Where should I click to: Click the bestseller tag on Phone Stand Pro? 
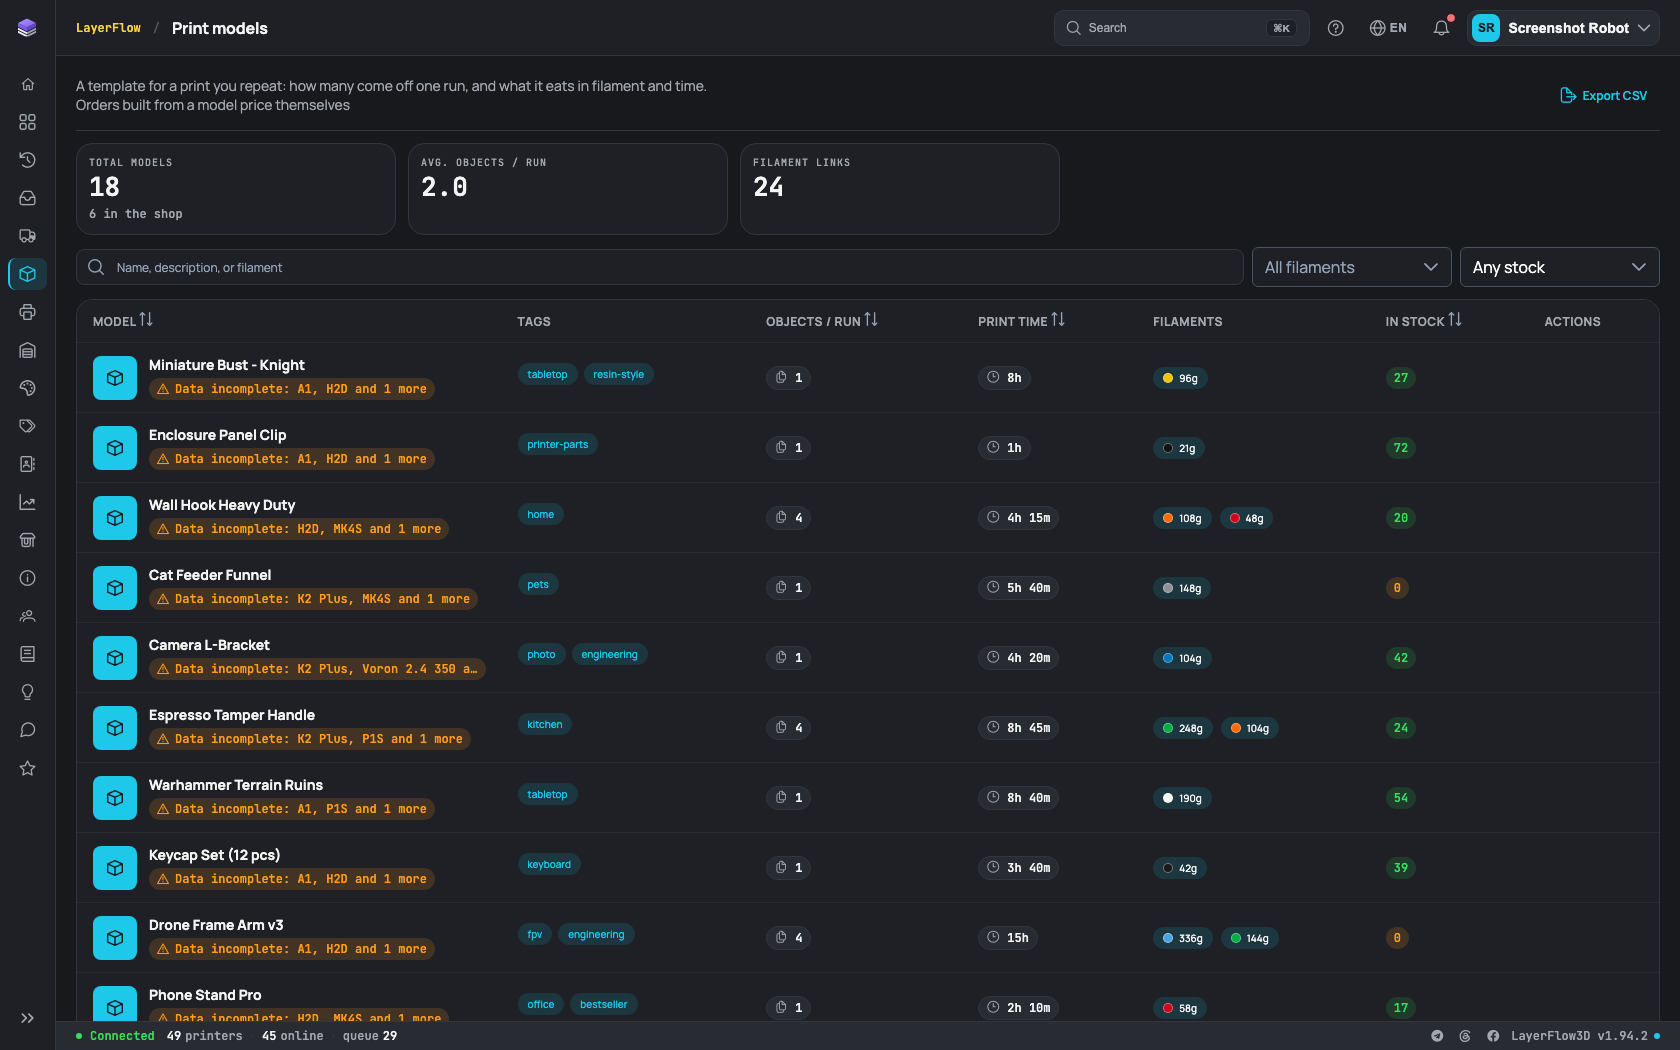(604, 1004)
